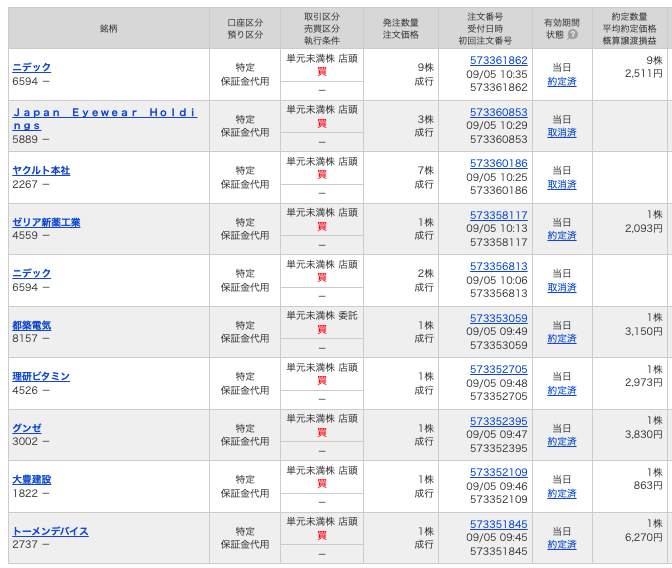The height and width of the screenshot is (568, 672).
Task: Click the 2,511円 average price cell
Action: coord(643,73)
